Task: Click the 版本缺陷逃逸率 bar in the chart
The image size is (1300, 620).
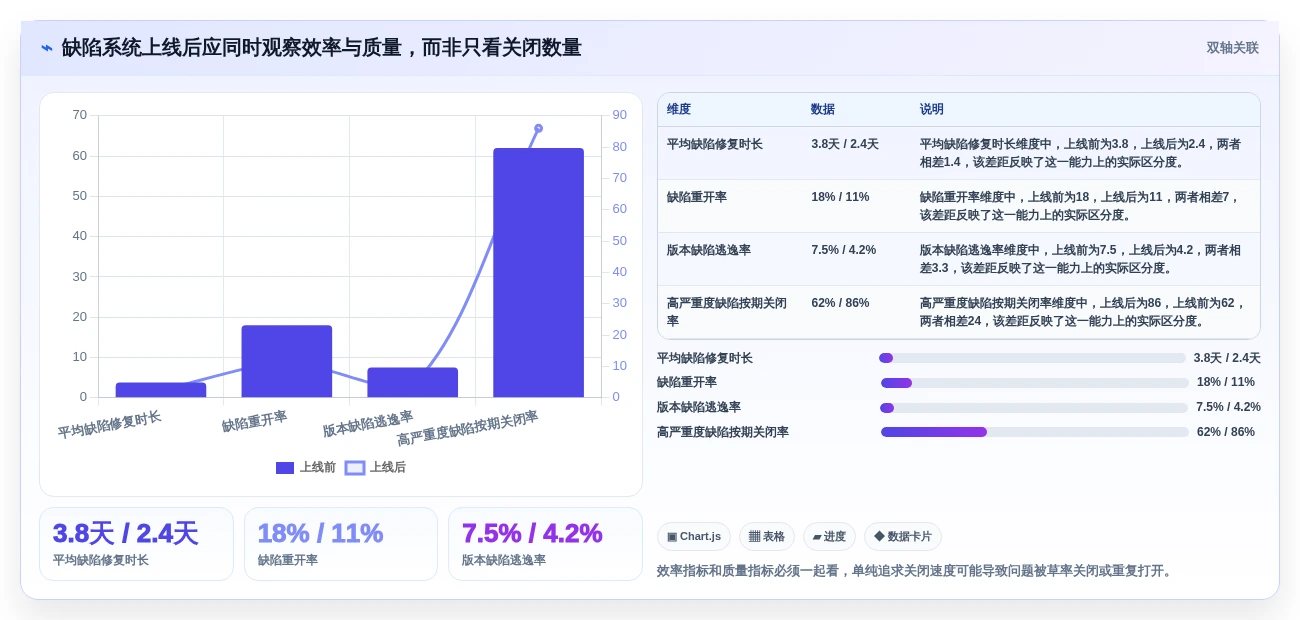Action: click(x=412, y=382)
